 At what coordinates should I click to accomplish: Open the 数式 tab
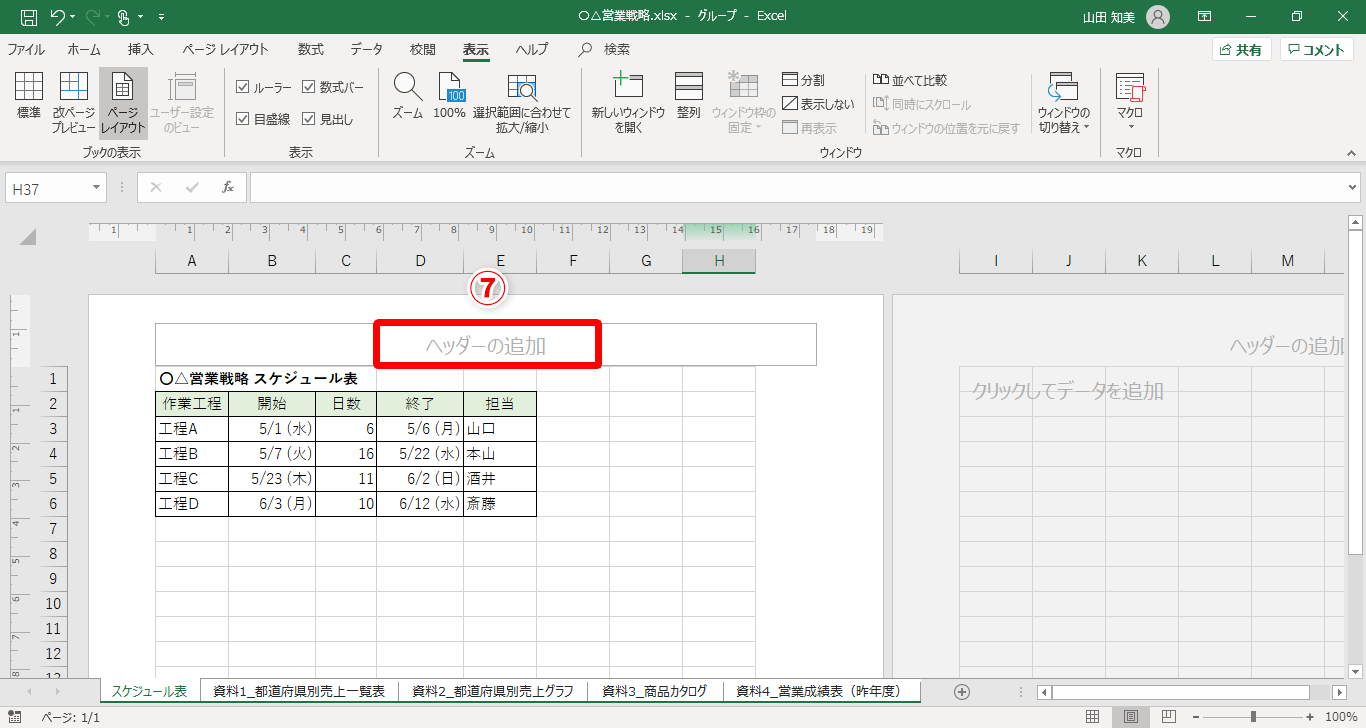point(311,49)
